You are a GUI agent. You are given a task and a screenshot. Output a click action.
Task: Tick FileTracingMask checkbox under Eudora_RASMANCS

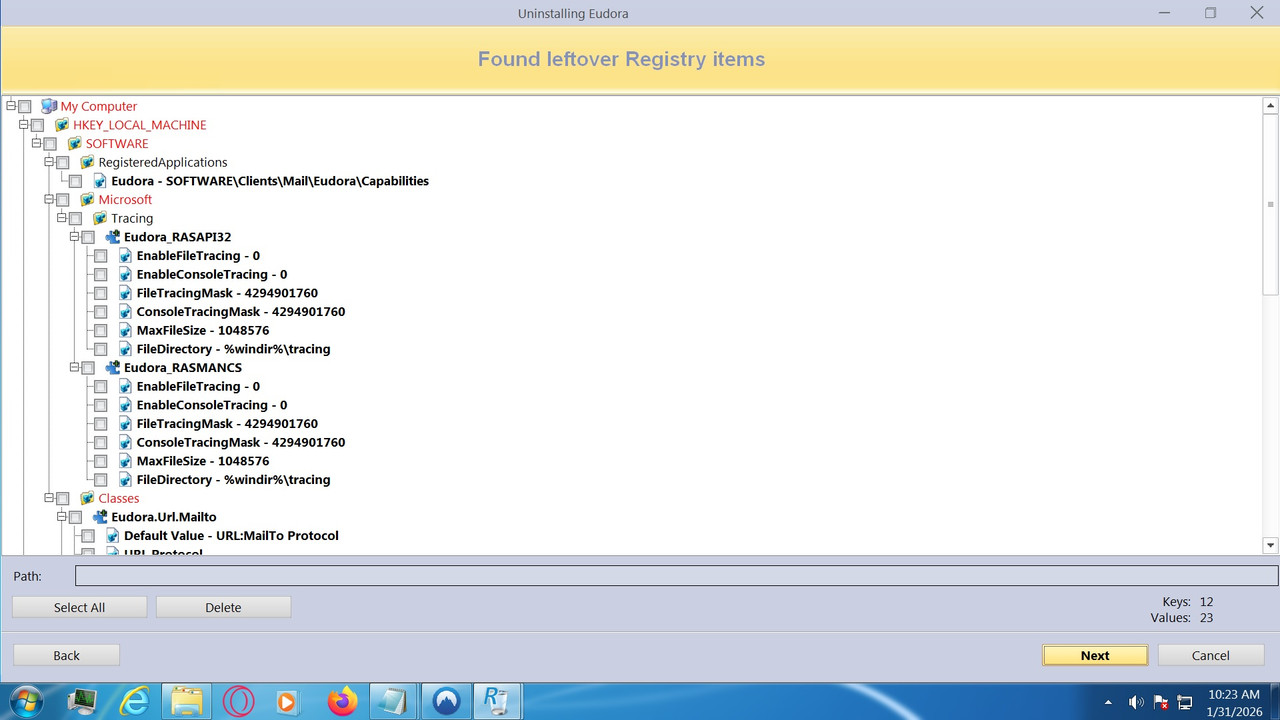(x=101, y=423)
